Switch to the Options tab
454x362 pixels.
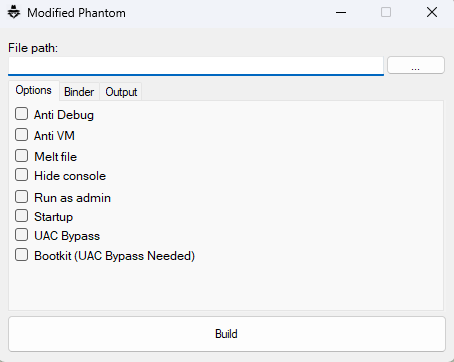pos(34,90)
